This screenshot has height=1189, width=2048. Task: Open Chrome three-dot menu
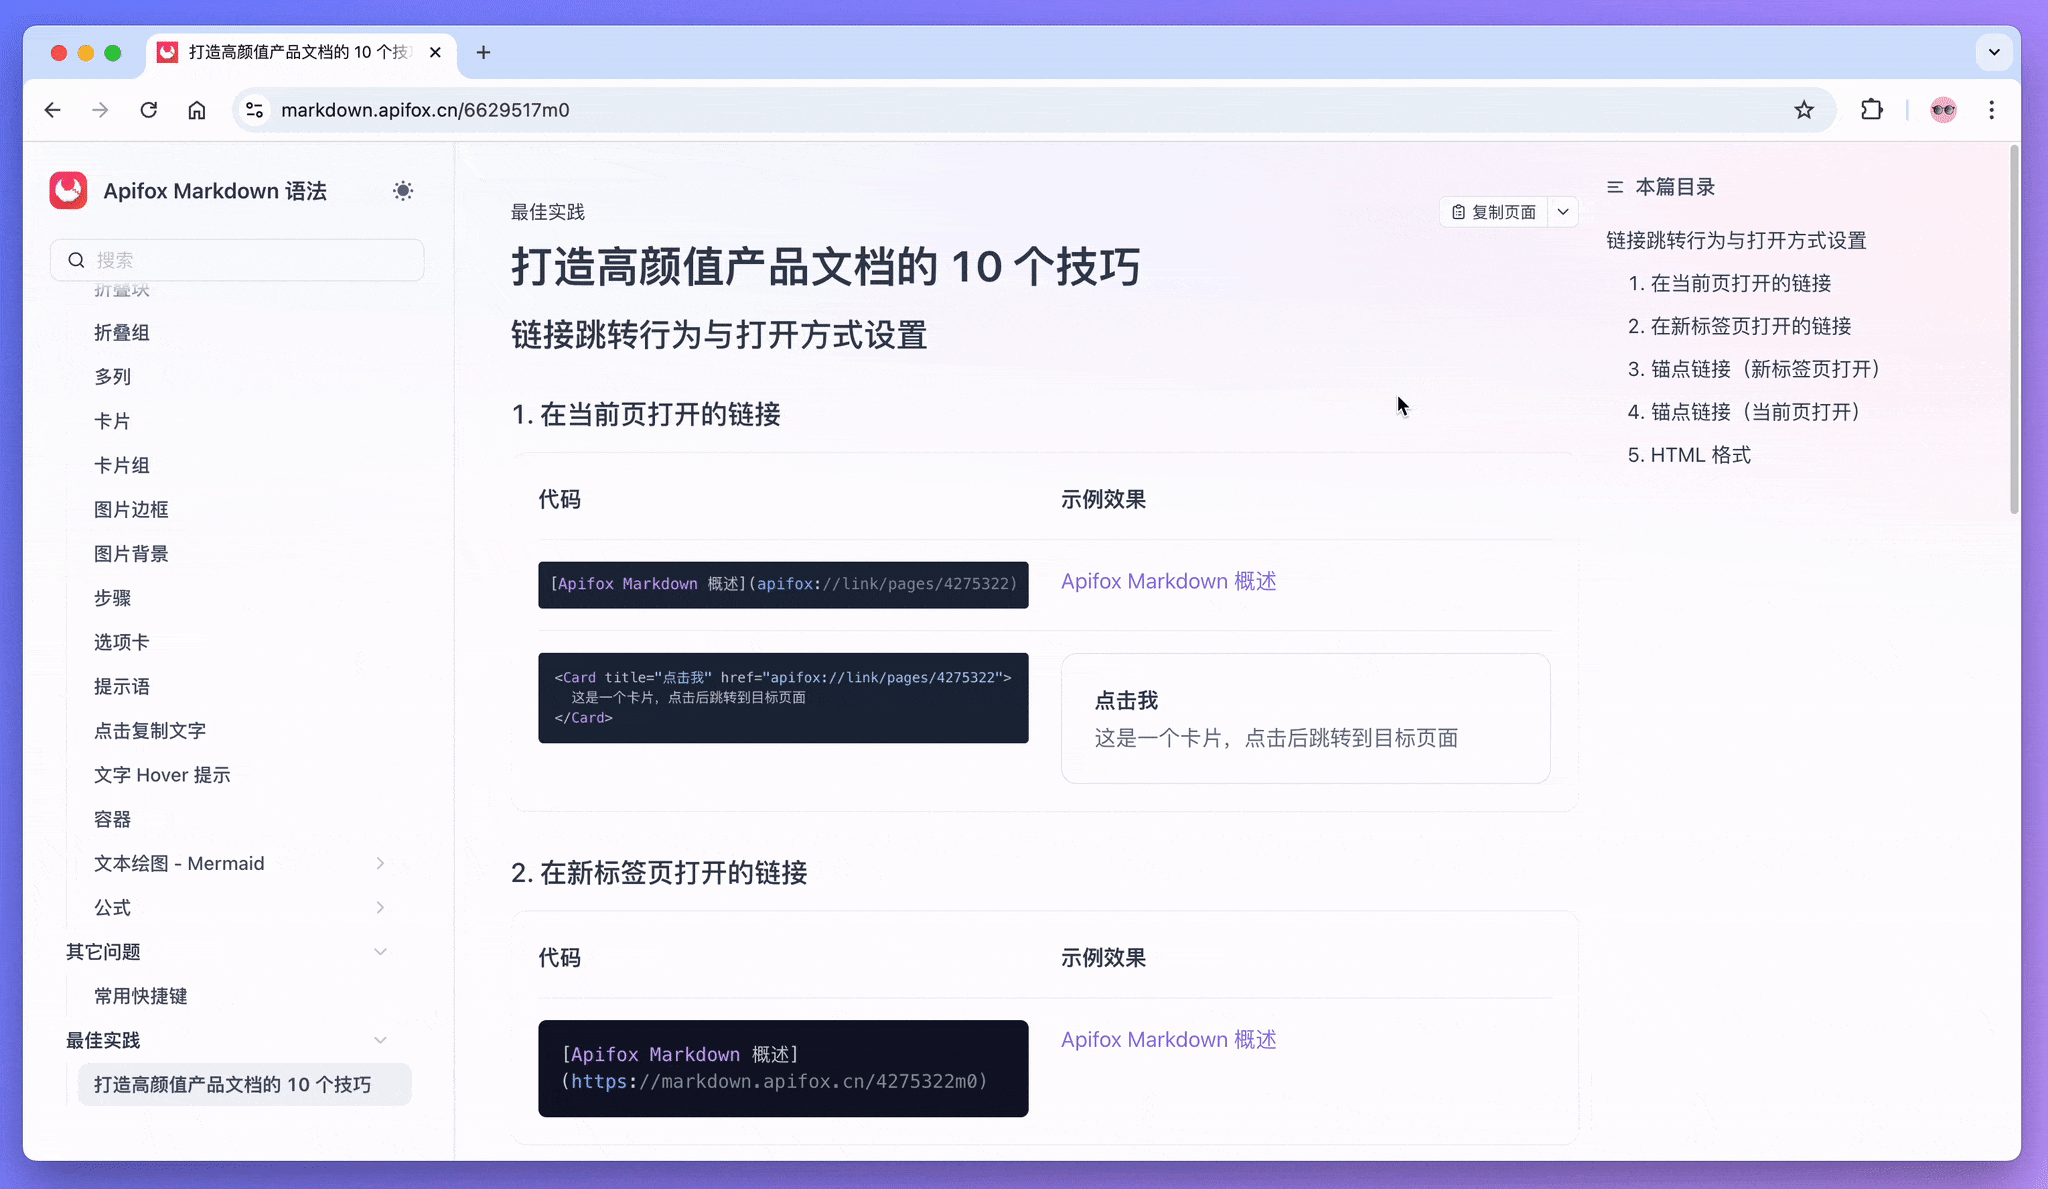(1991, 110)
